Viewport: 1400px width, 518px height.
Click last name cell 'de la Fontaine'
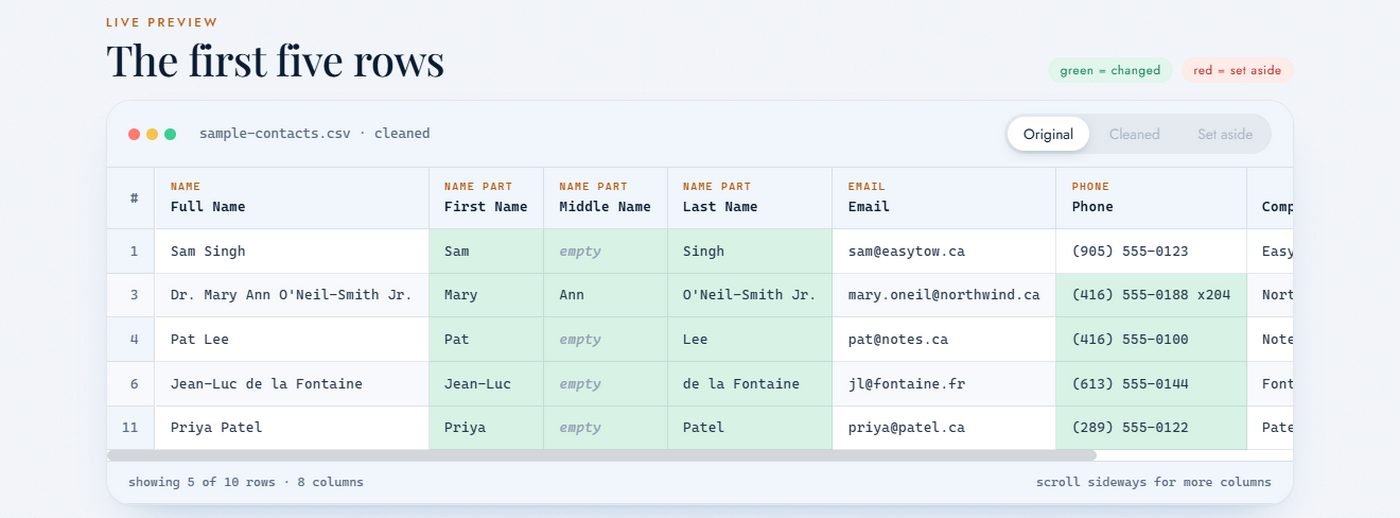(750, 383)
